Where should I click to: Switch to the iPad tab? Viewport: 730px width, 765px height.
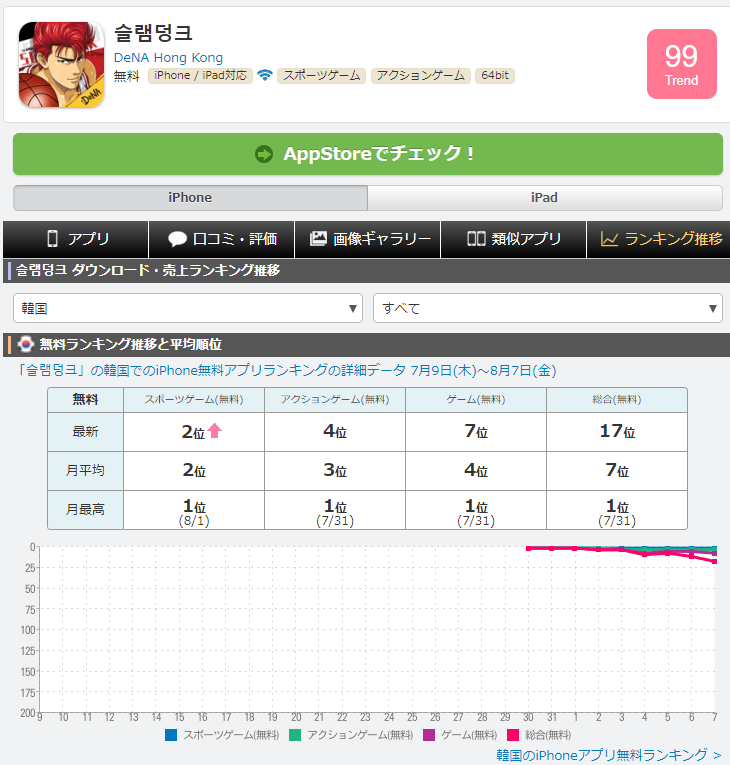coord(545,198)
